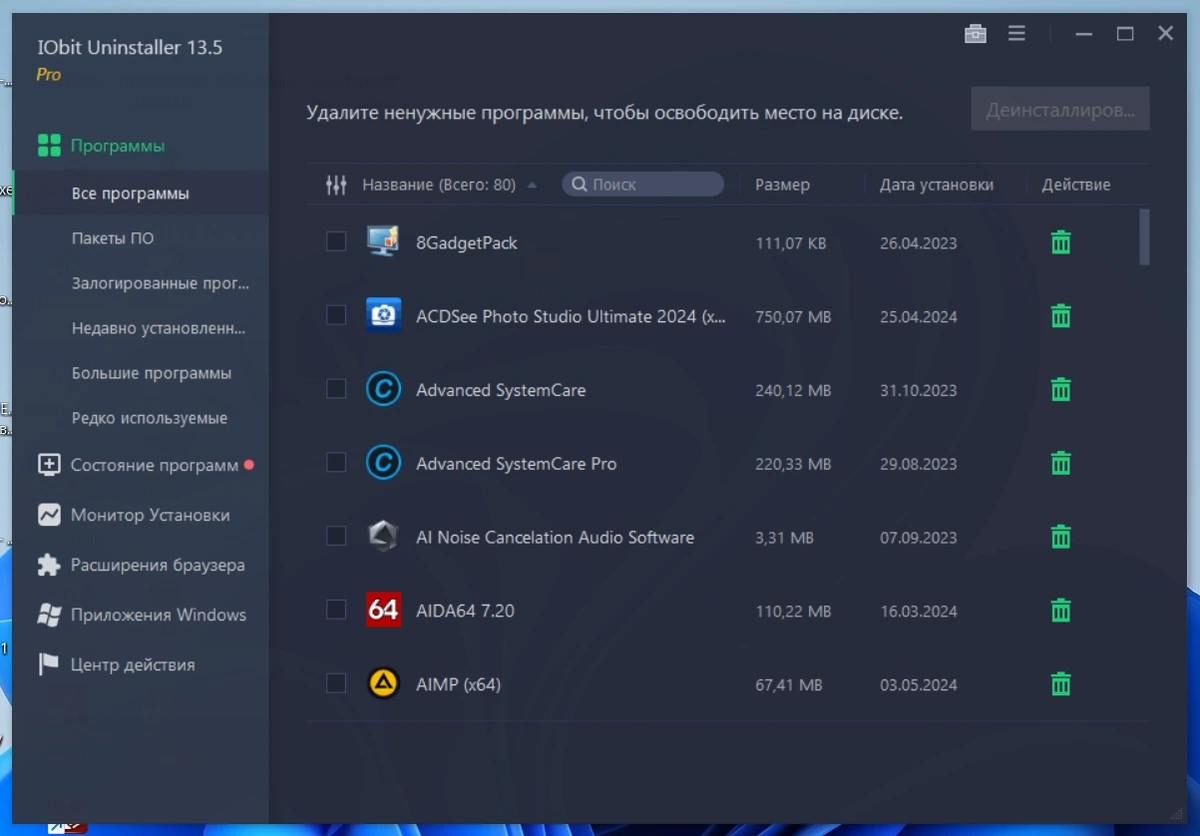This screenshot has width=1200, height=836.
Task: Open Недавно установленные section
Action: (158, 328)
